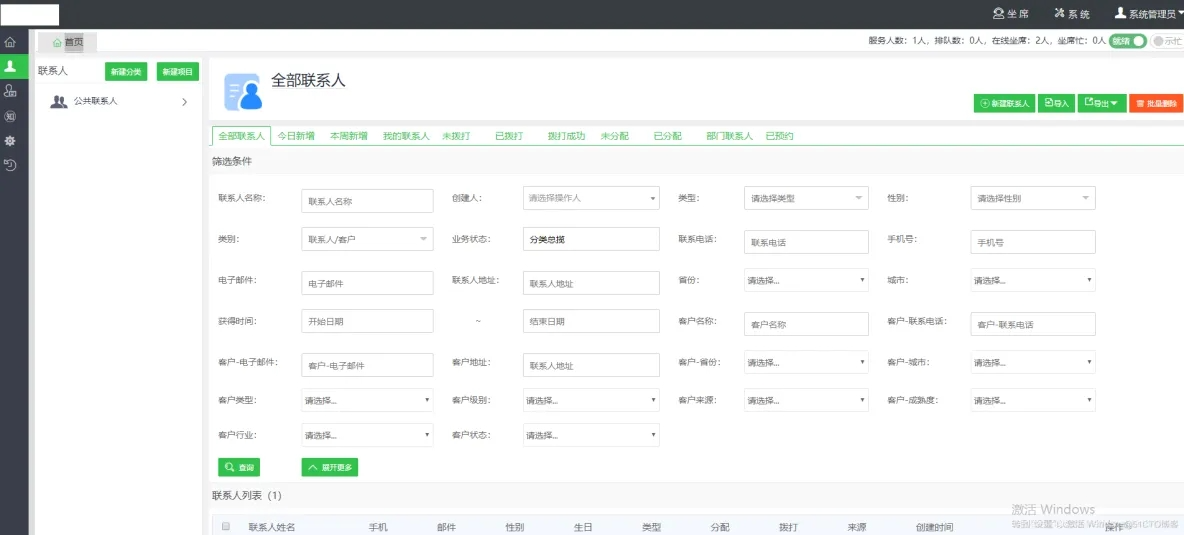
Task: Open the 系统管理员 user dropdown
Action: [1149, 14]
